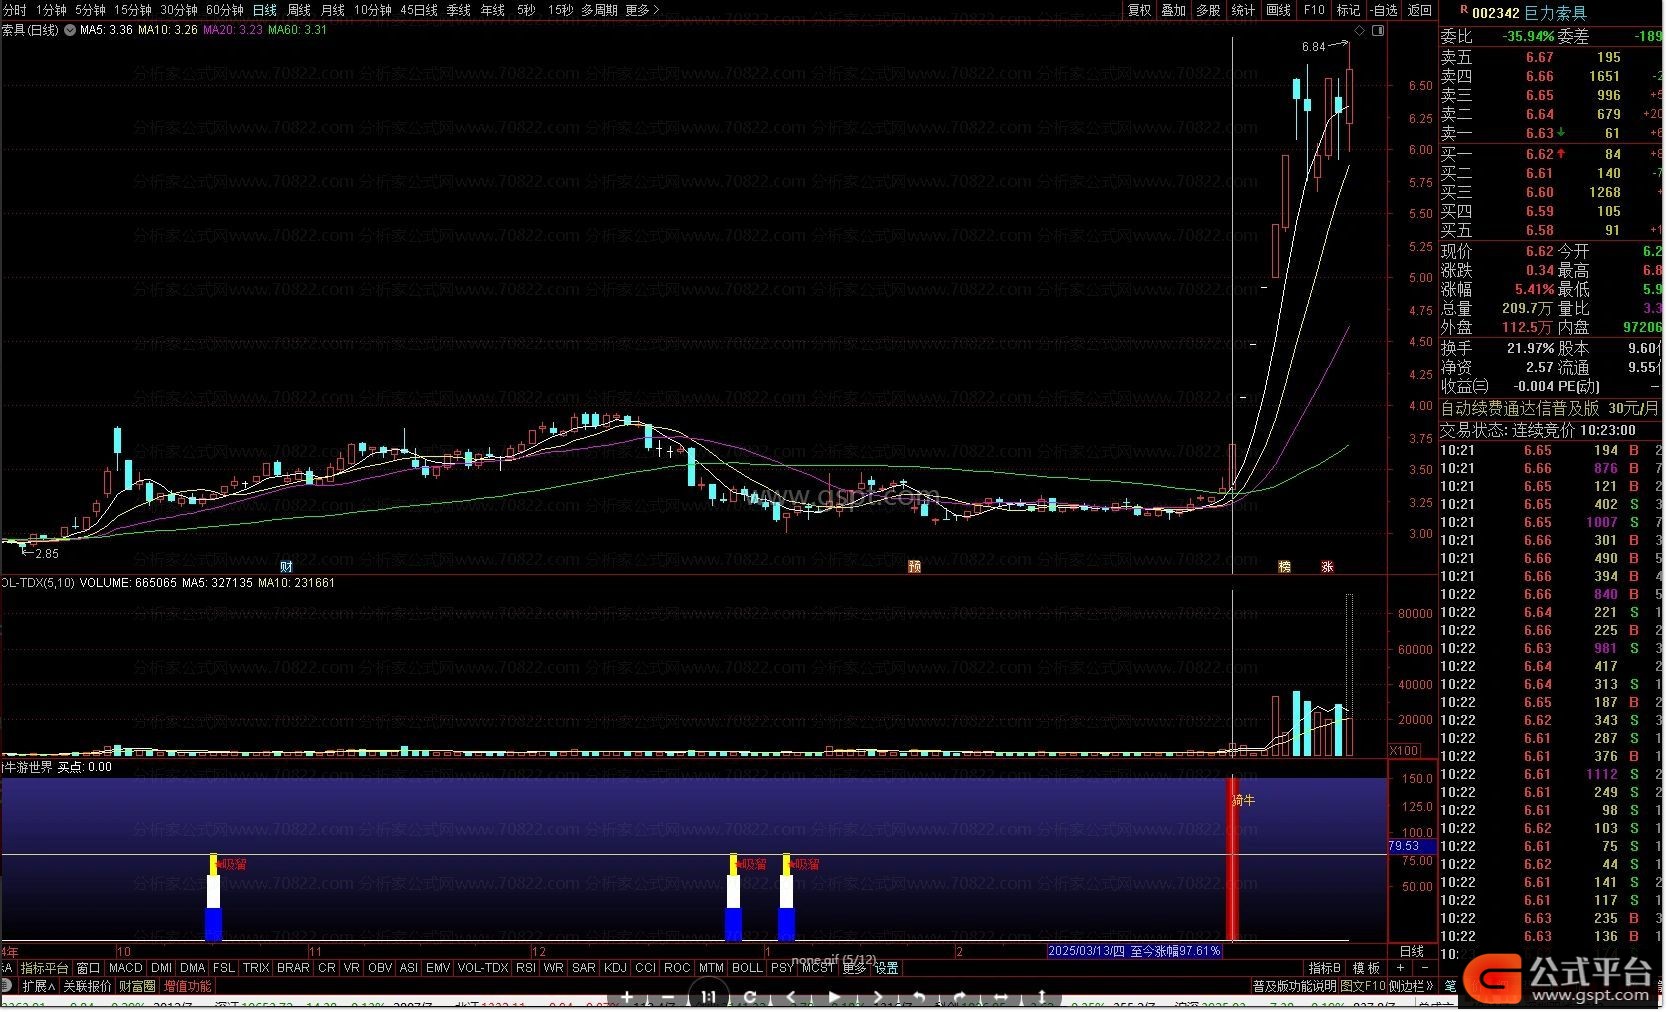Click the zoom-in plus icon in image viewer controls
This screenshot has height=1012, width=1668.
[x=627, y=997]
